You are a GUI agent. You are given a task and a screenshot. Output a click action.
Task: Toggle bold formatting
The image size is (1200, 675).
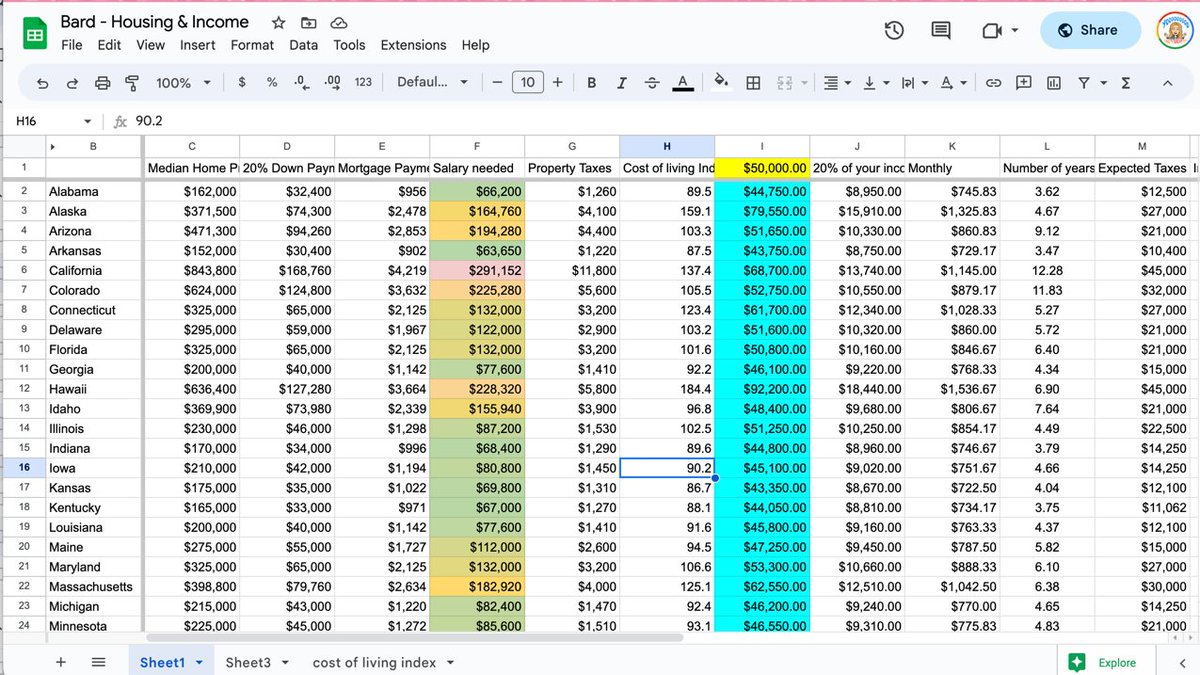(x=591, y=82)
